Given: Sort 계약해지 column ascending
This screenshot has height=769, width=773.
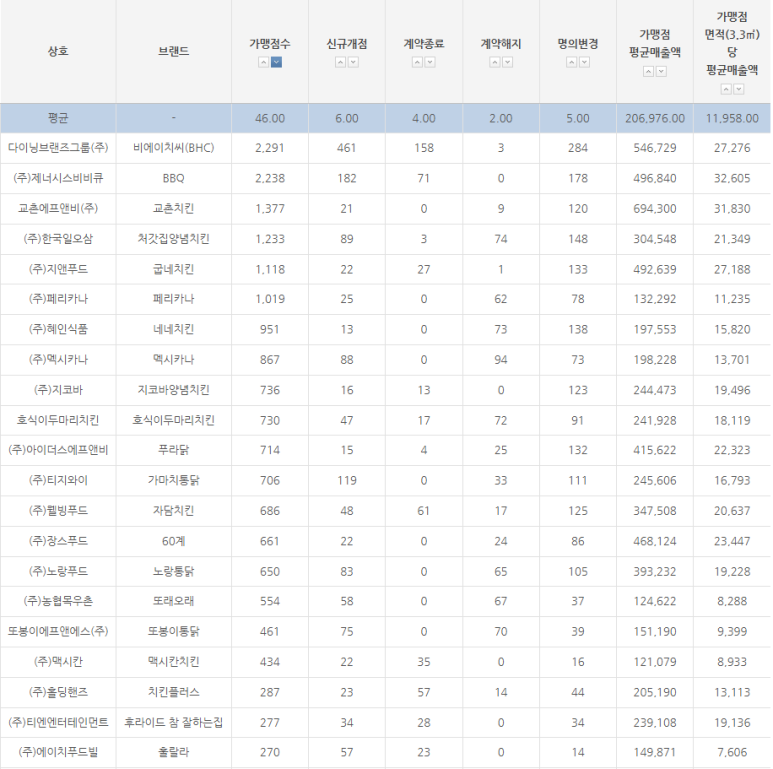Looking at the screenshot, I should 494,62.
